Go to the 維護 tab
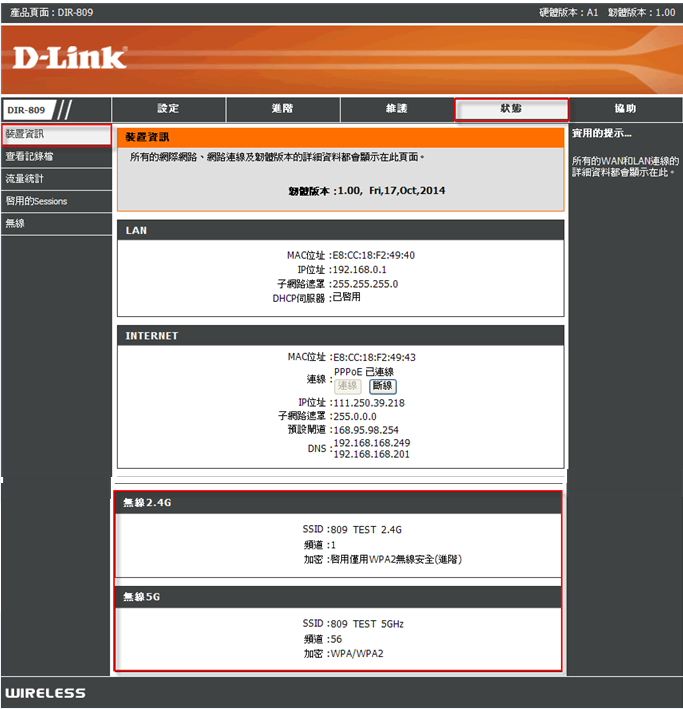 coord(396,109)
